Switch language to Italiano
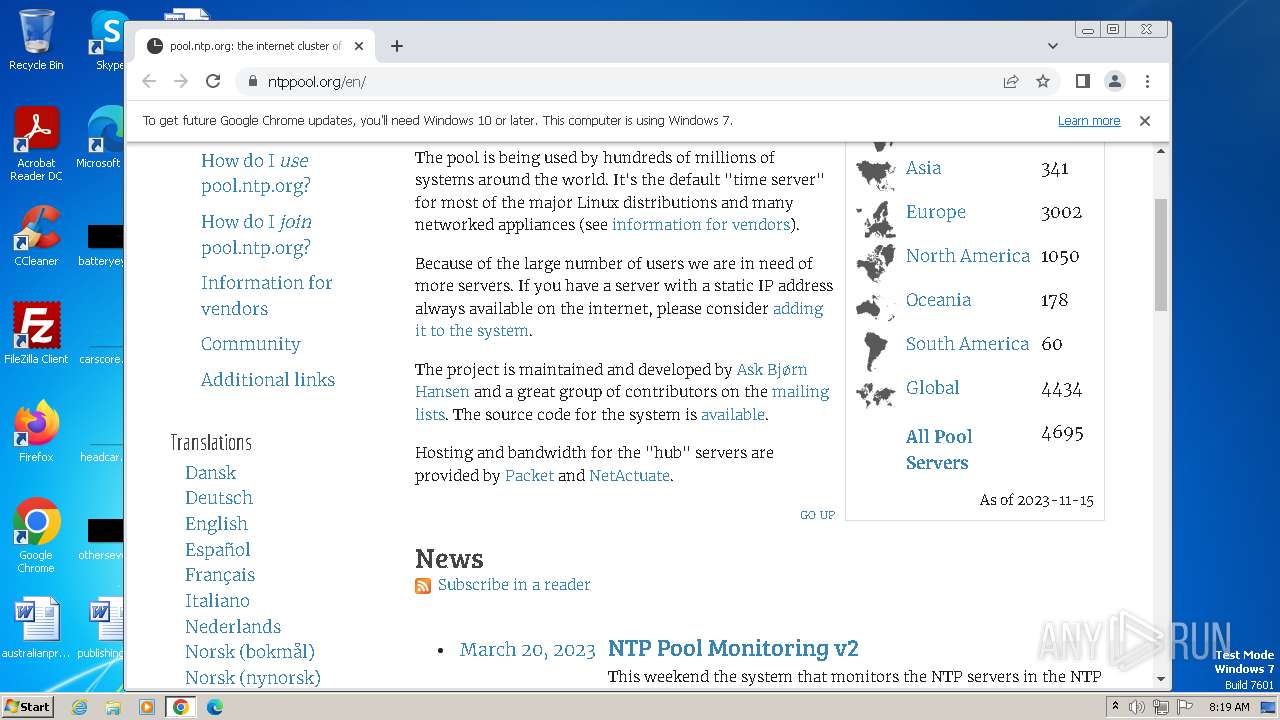Image resolution: width=1280 pixels, height=720 pixels. click(x=217, y=601)
